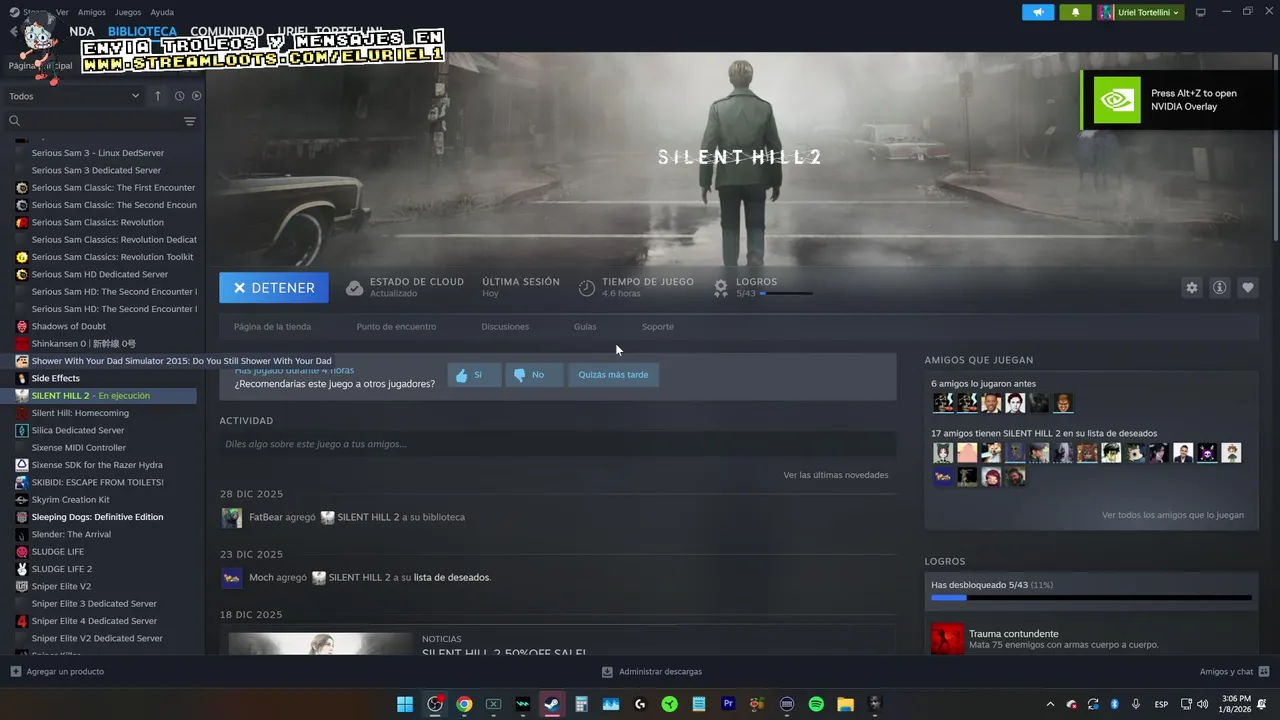Click the unlocked achievements 5/43 progress bar
The height and width of the screenshot is (720, 1280).
[1091, 598]
